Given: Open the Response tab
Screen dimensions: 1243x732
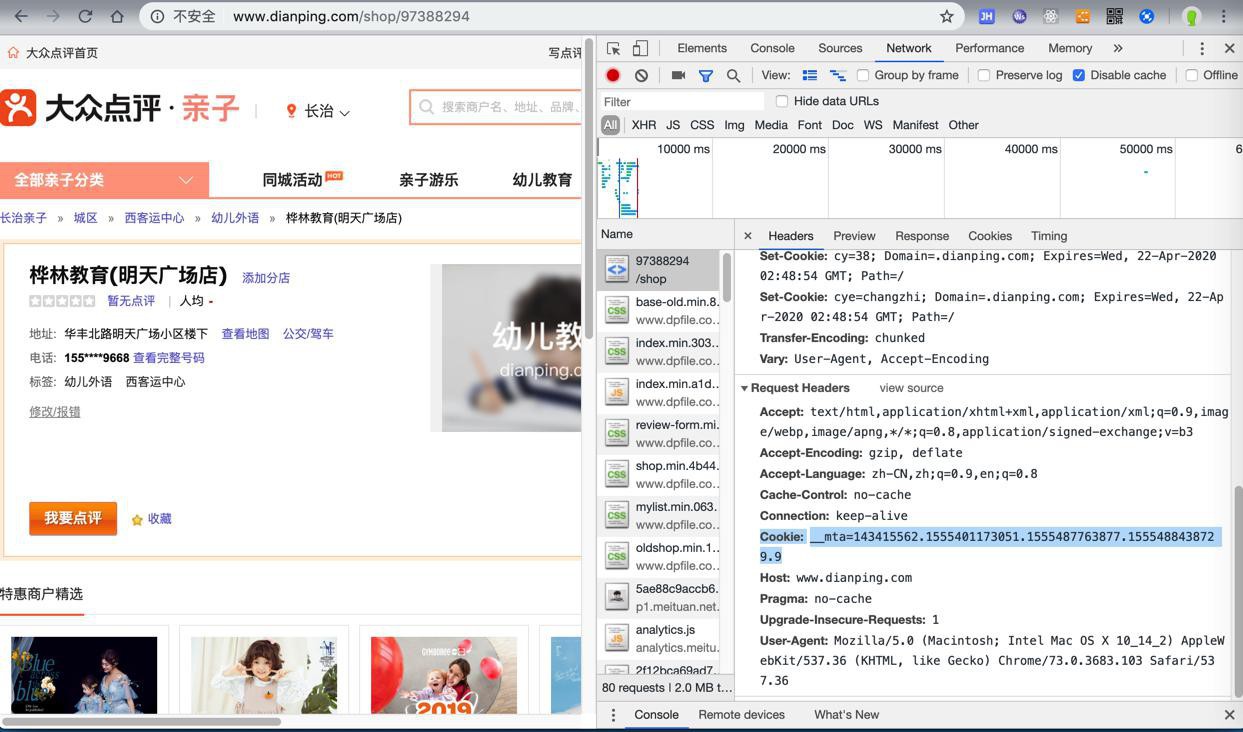Looking at the screenshot, I should 922,236.
